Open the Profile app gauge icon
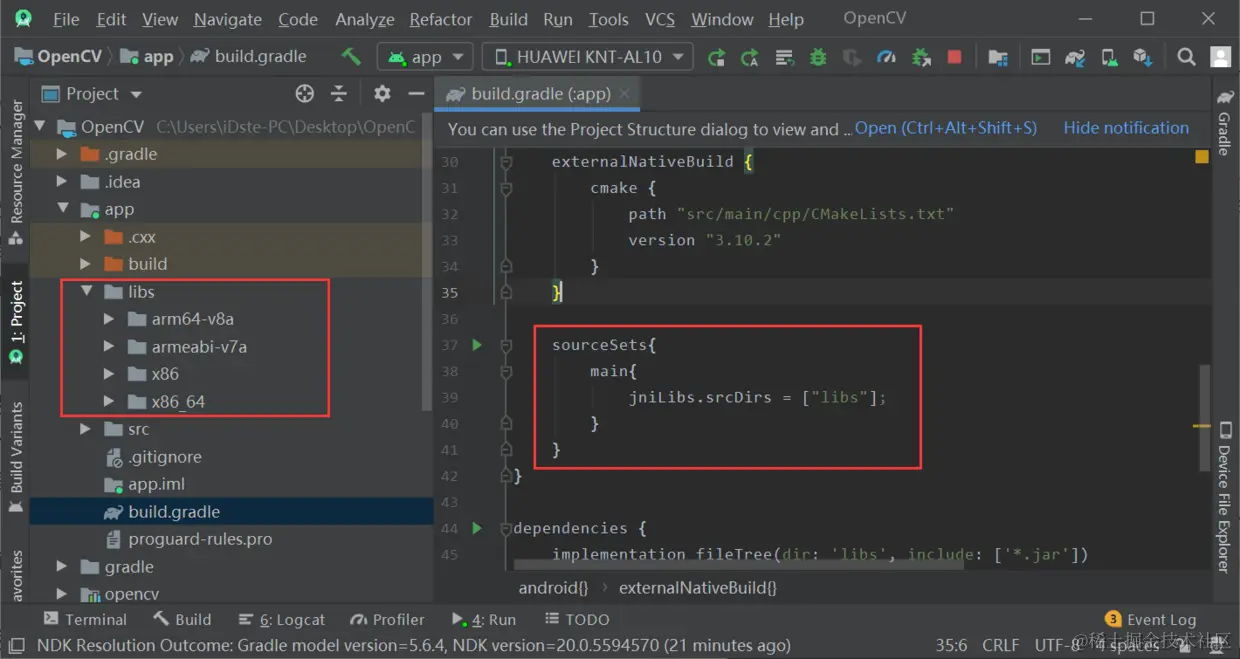This screenshot has width=1240, height=659. (886, 57)
